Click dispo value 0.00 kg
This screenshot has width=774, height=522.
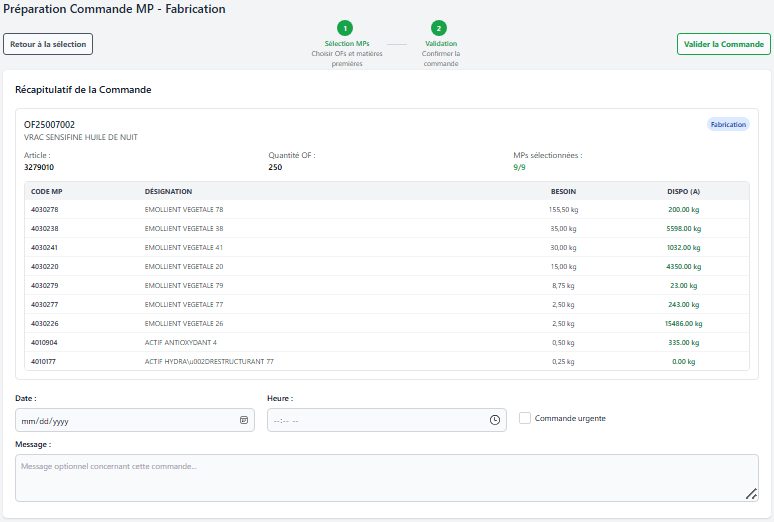[684, 361]
